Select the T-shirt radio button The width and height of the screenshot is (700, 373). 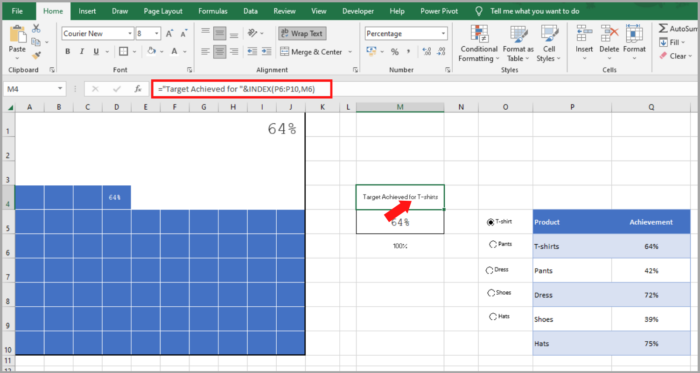click(491, 222)
